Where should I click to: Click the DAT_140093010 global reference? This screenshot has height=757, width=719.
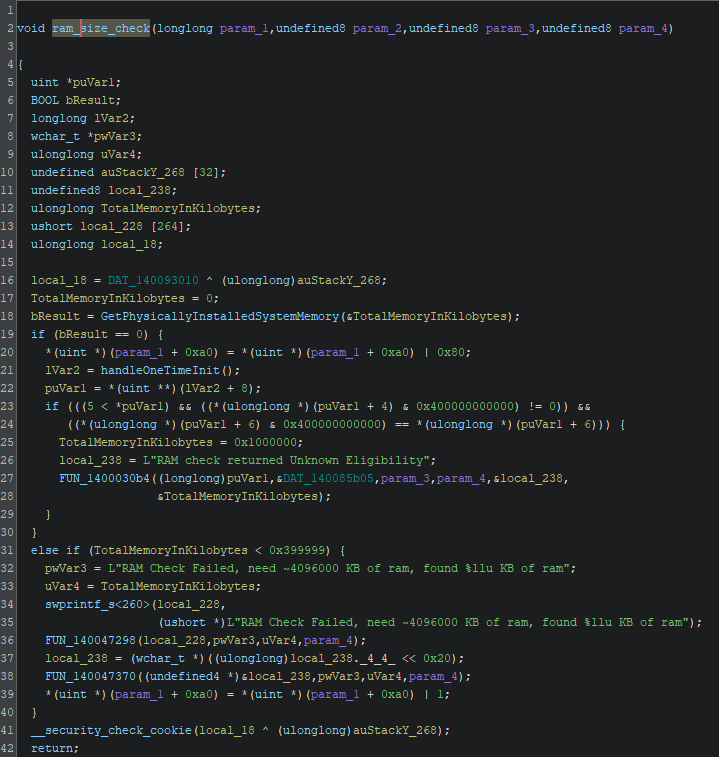click(x=153, y=280)
